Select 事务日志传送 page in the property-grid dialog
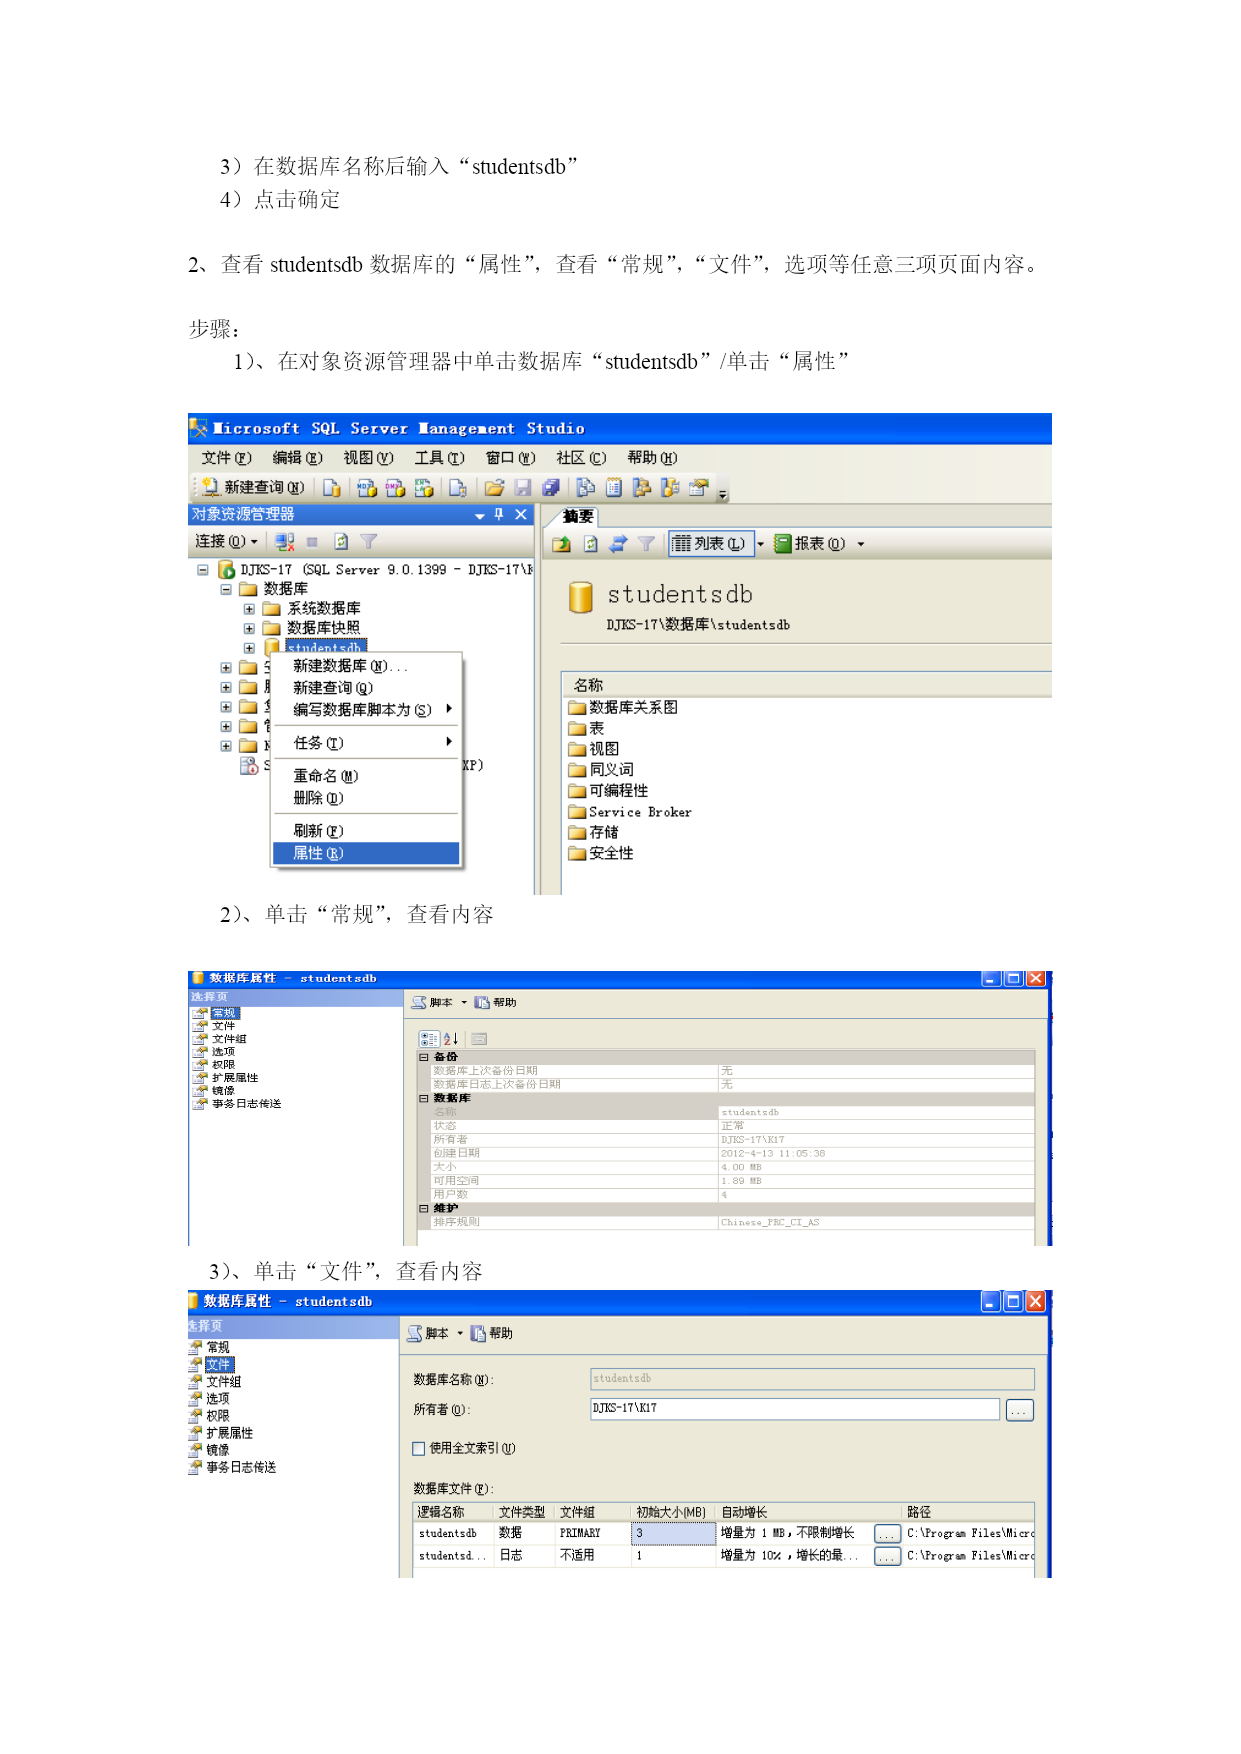 [238, 1104]
